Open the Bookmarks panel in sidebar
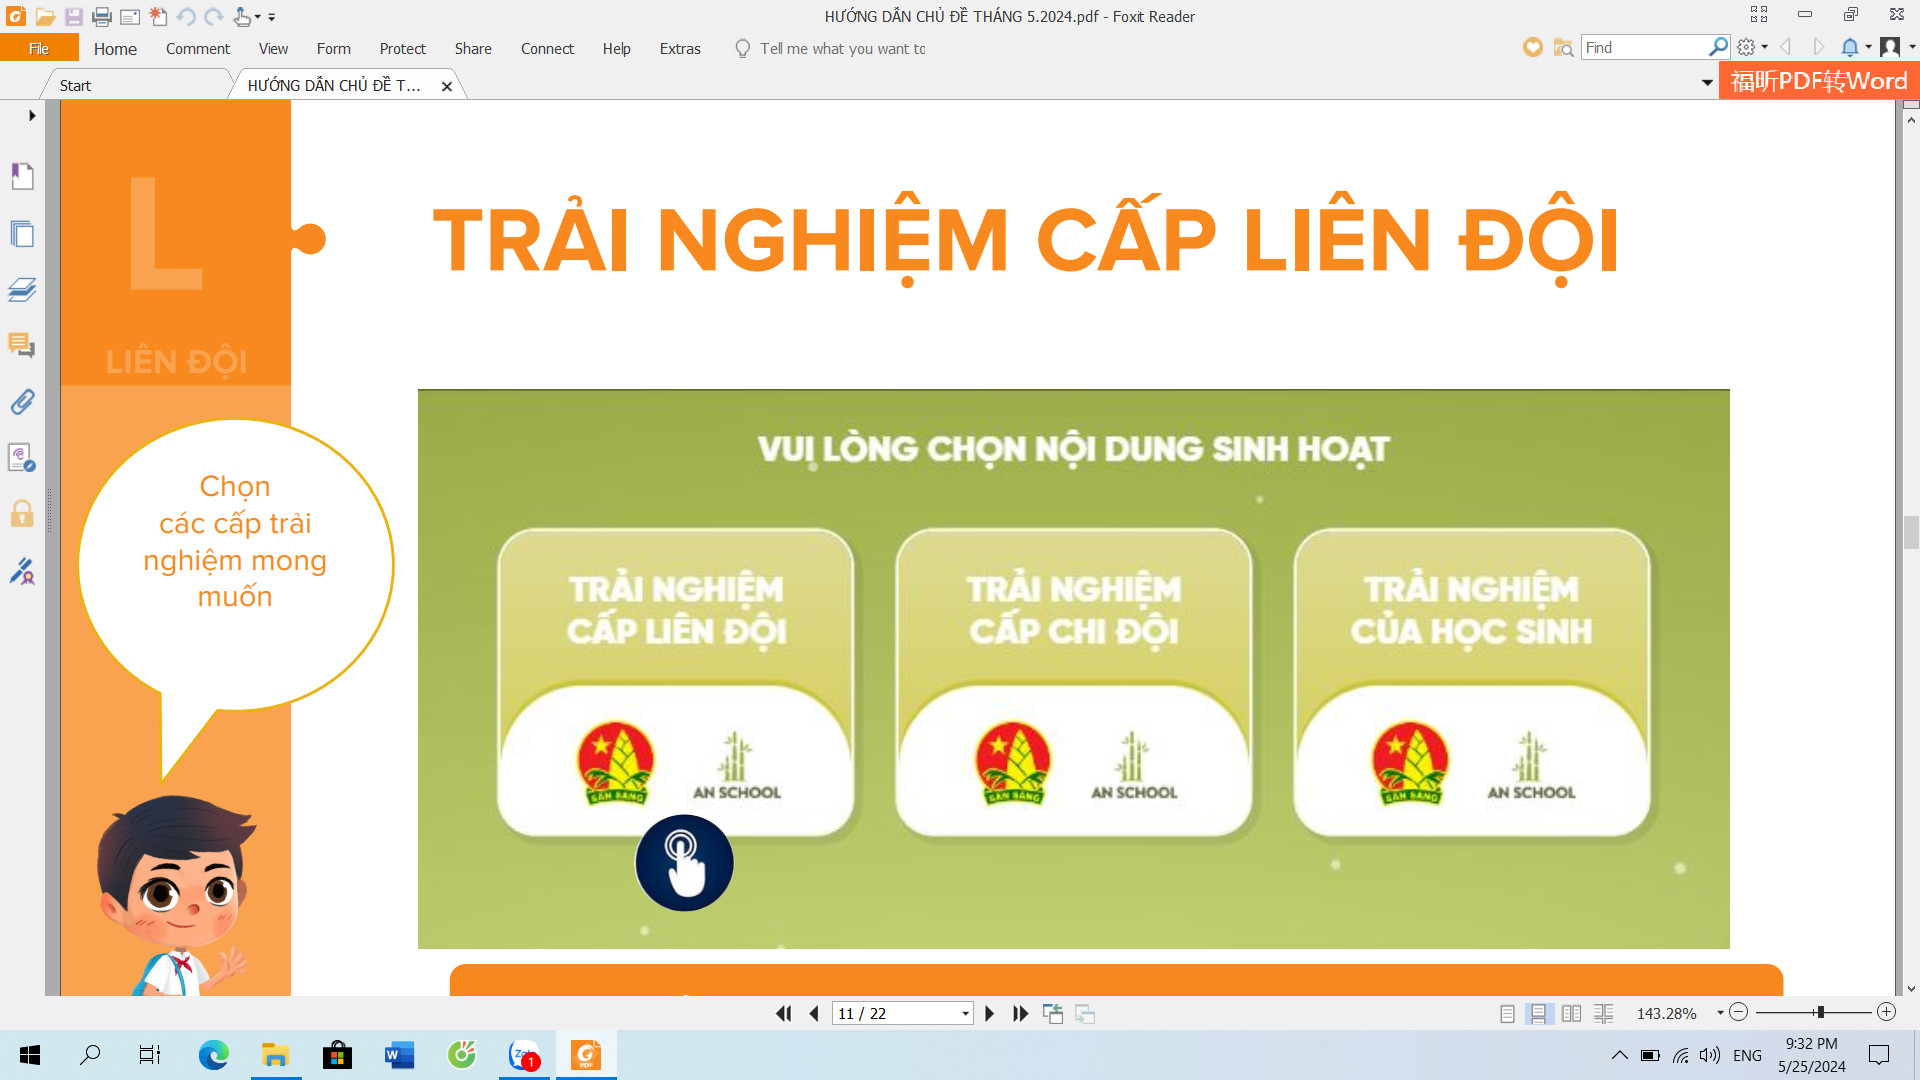Image resolution: width=1920 pixels, height=1080 pixels. [22, 176]
